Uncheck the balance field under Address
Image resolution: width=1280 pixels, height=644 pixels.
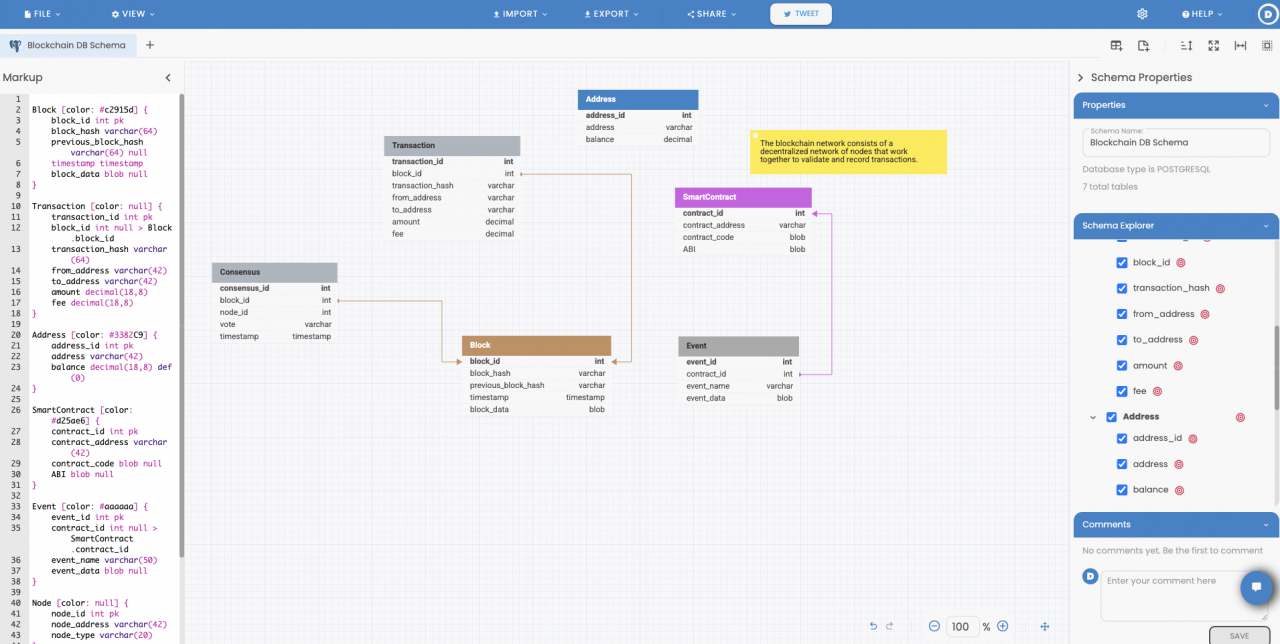coord(1122,489)
